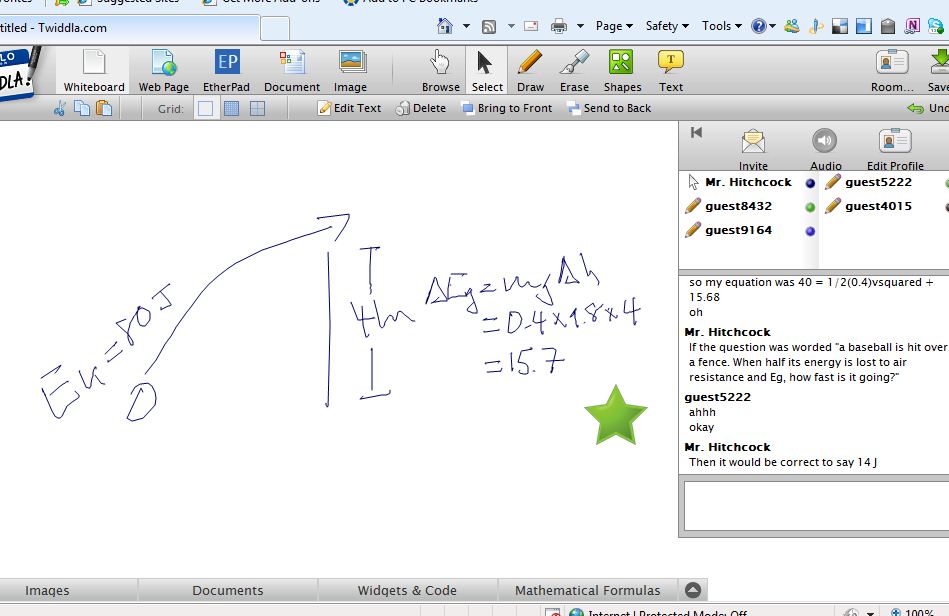Screen dimensions: 949x616
Task: Click the Send to Back button
Action: (609, 108)
